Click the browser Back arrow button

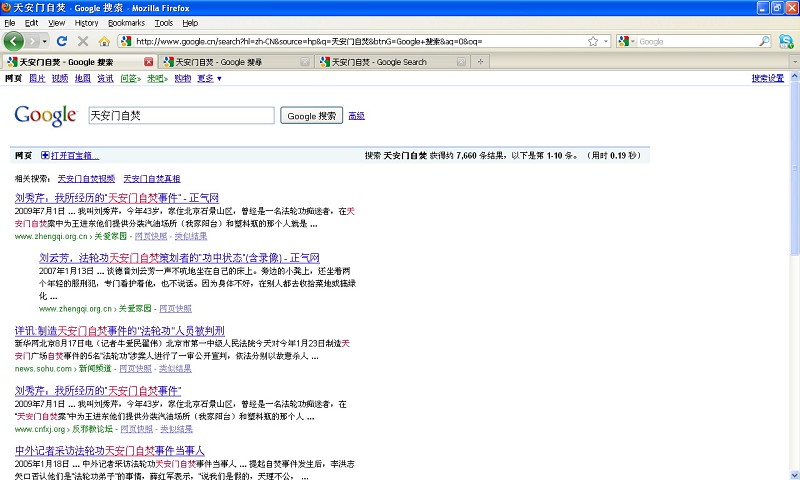14,41
